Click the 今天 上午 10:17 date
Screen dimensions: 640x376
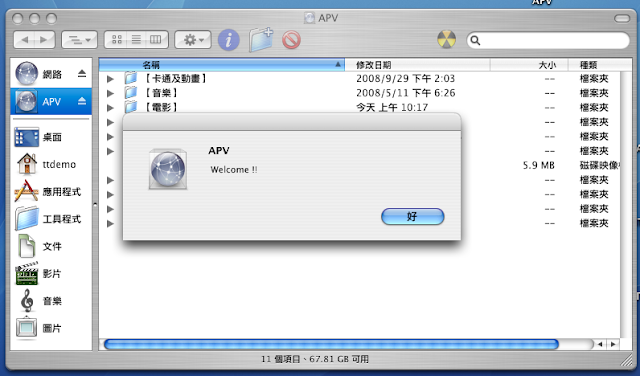[392, 107]
